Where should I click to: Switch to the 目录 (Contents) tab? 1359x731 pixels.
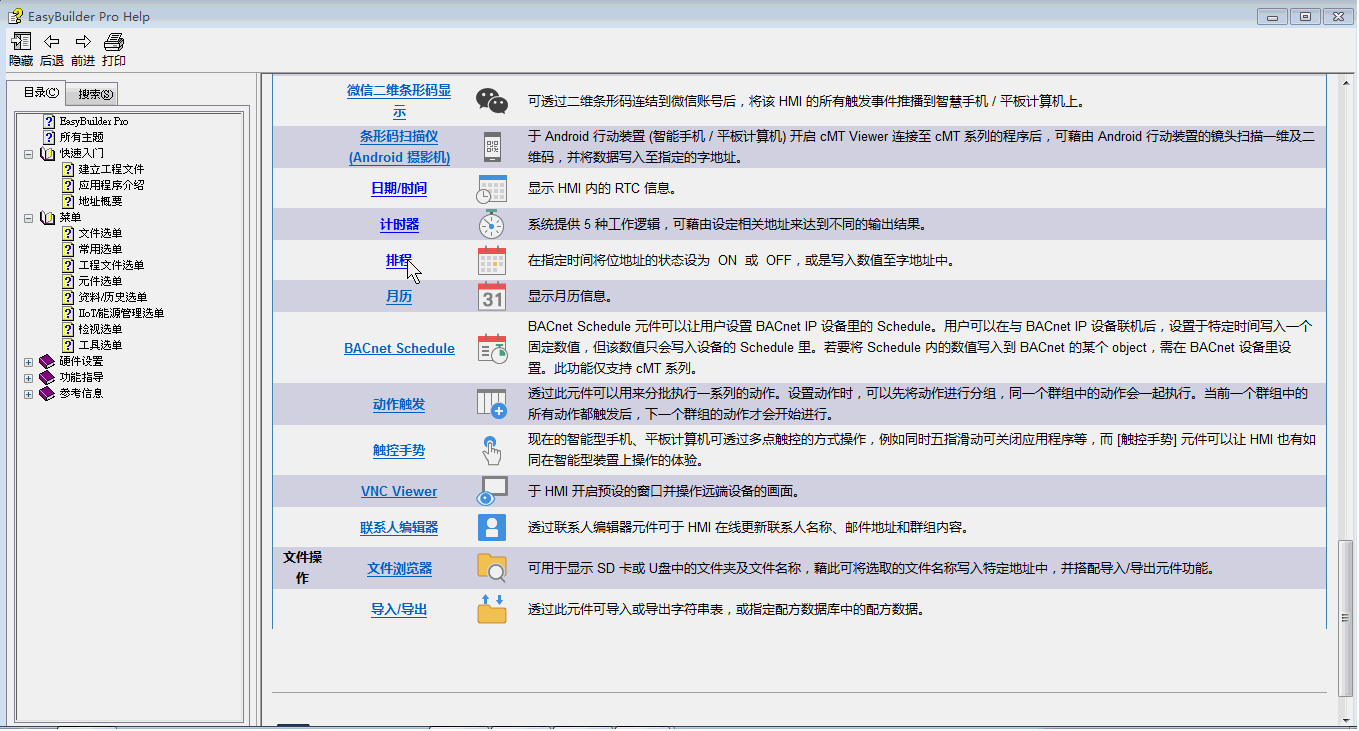click(37, 92)
